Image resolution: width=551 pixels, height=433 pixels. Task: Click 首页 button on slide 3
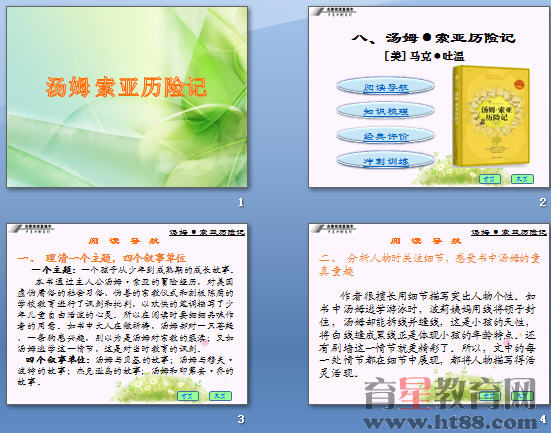tap(188, 396)
